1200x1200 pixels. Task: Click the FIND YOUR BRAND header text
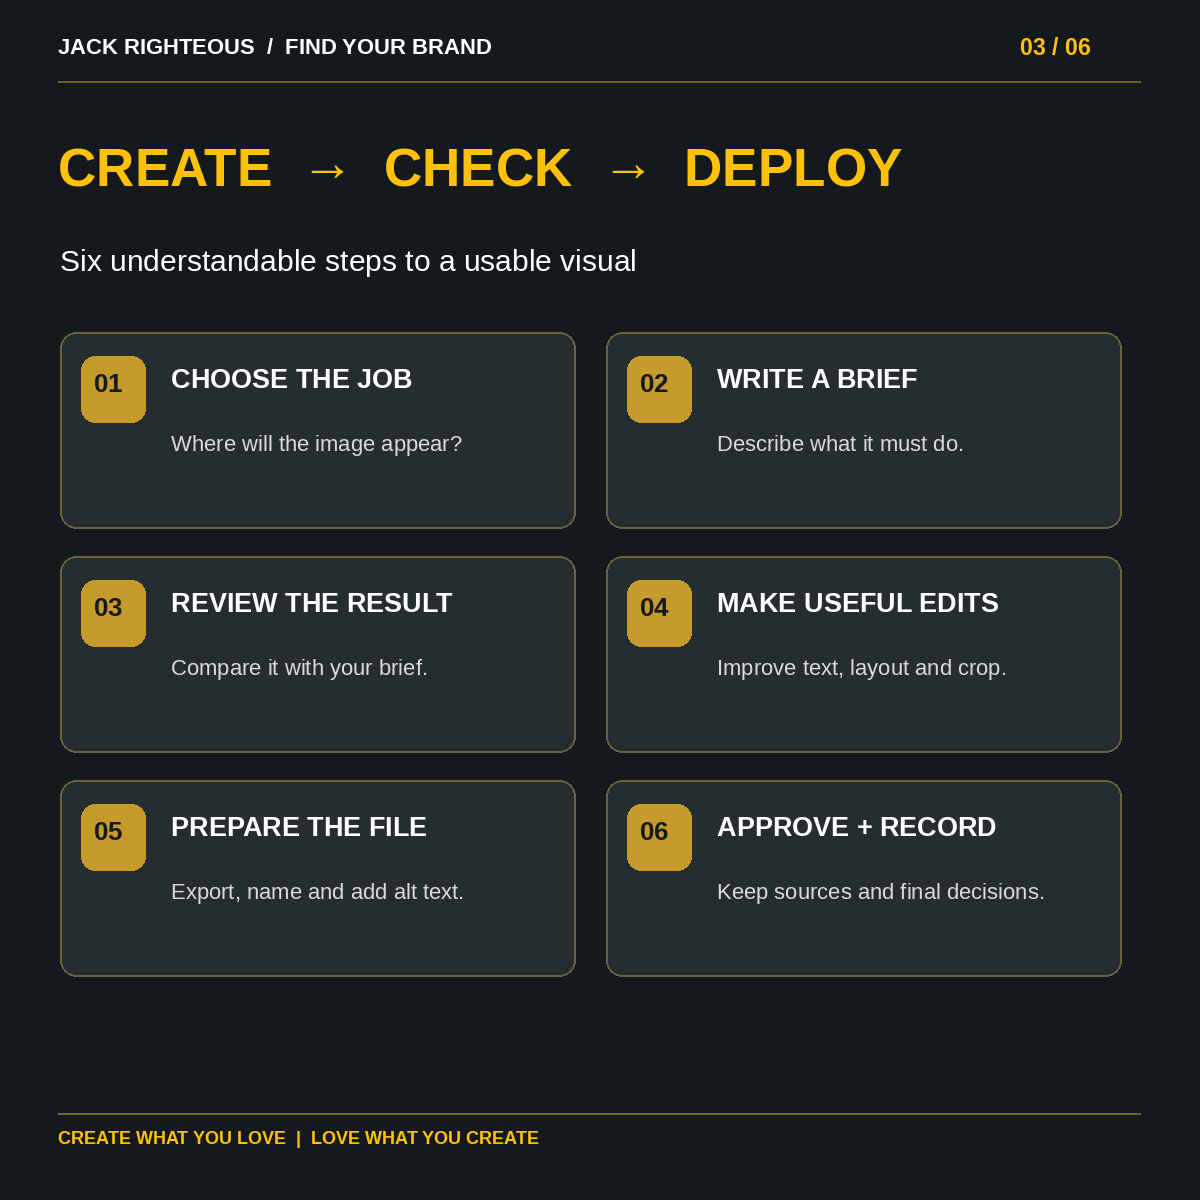[388, 47]
